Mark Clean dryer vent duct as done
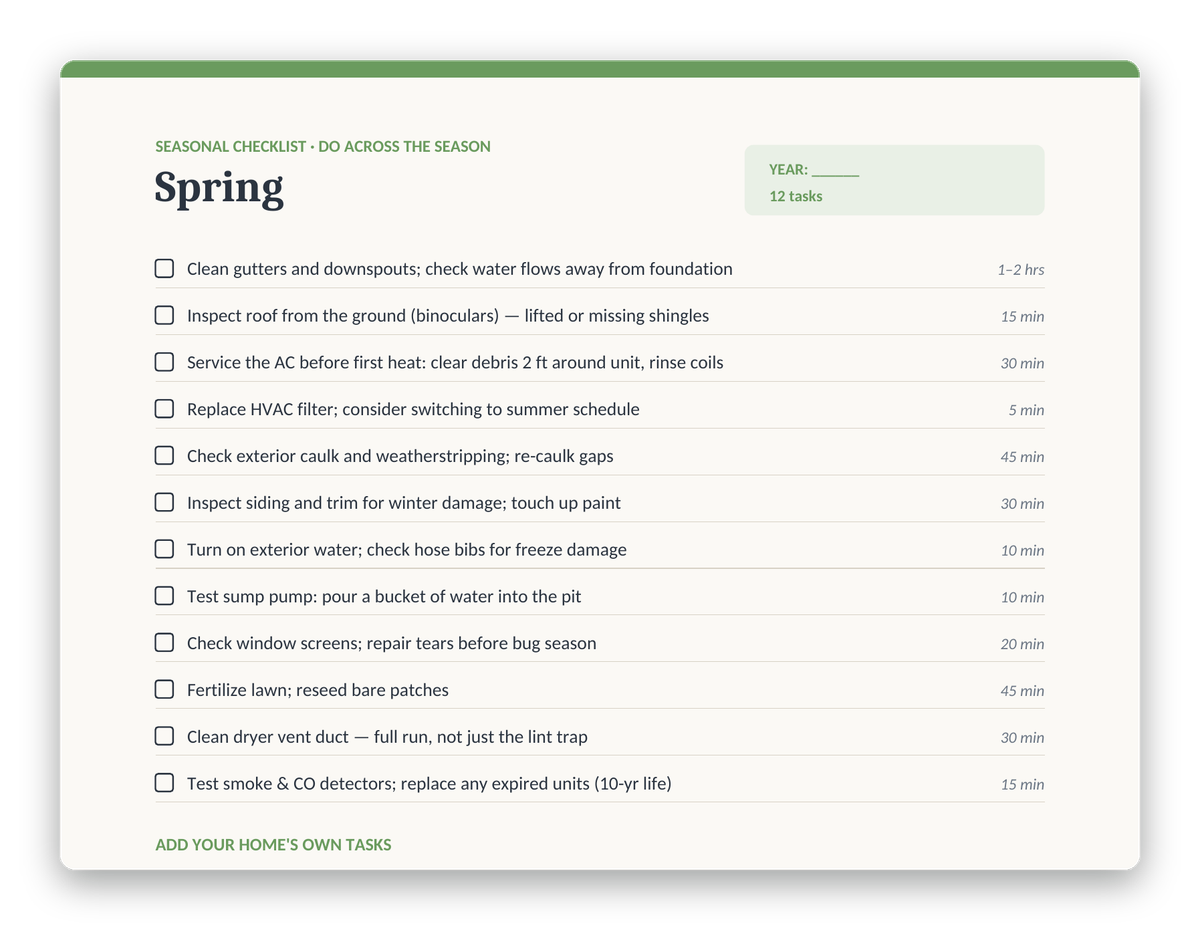Screen dimensions: 1200x930 tap(164, 736)
